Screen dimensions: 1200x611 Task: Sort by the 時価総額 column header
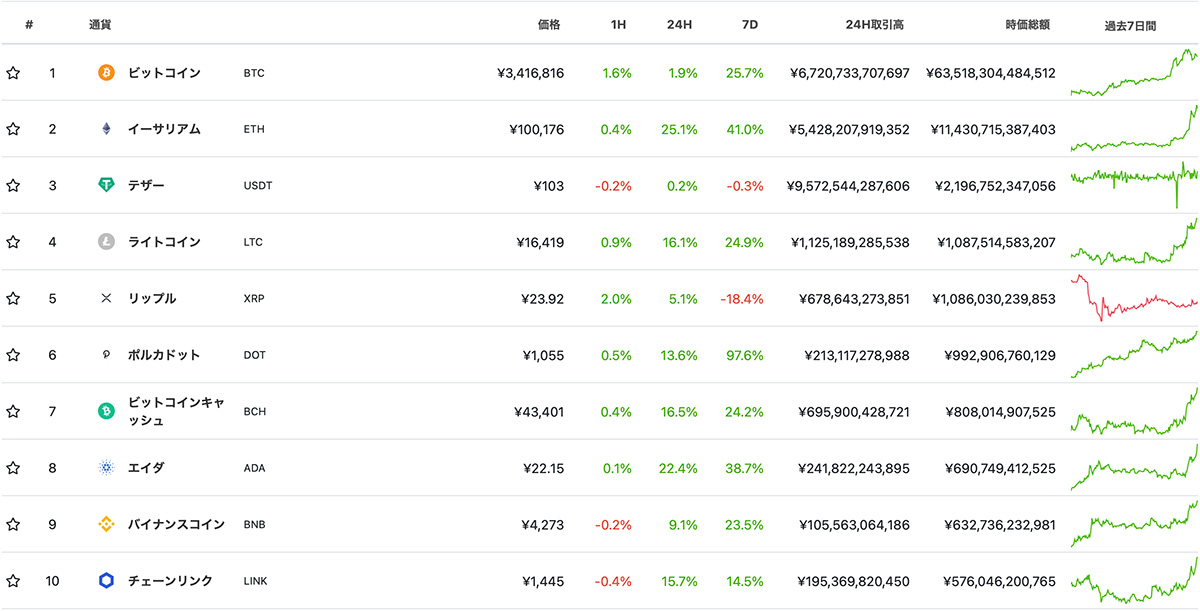coord(1027,24)
